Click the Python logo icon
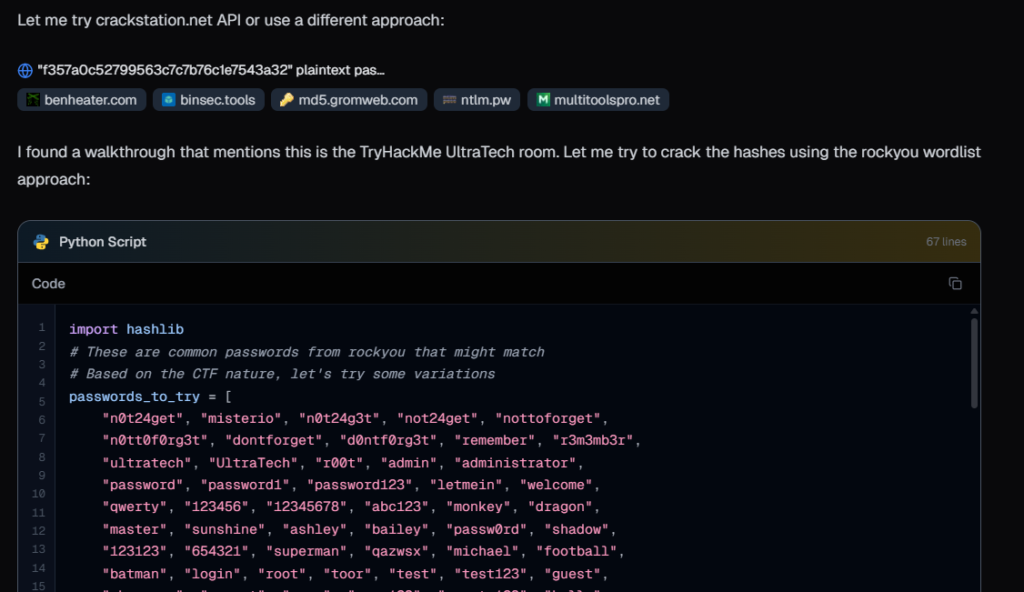 coord(41,242)
